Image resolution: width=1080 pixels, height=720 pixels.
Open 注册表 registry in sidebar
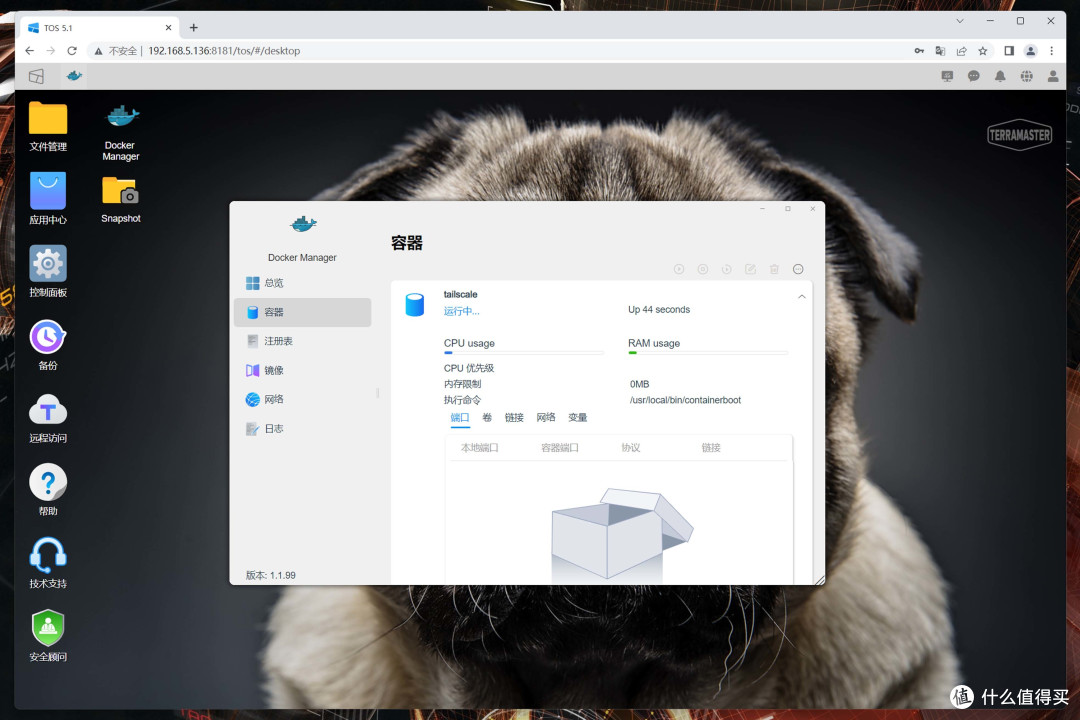point(302,341)
